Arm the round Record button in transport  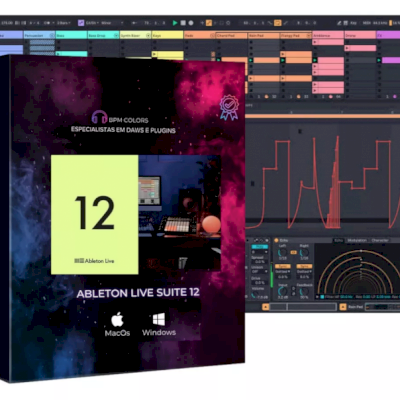pyautogui.click(x=191, y=23)
